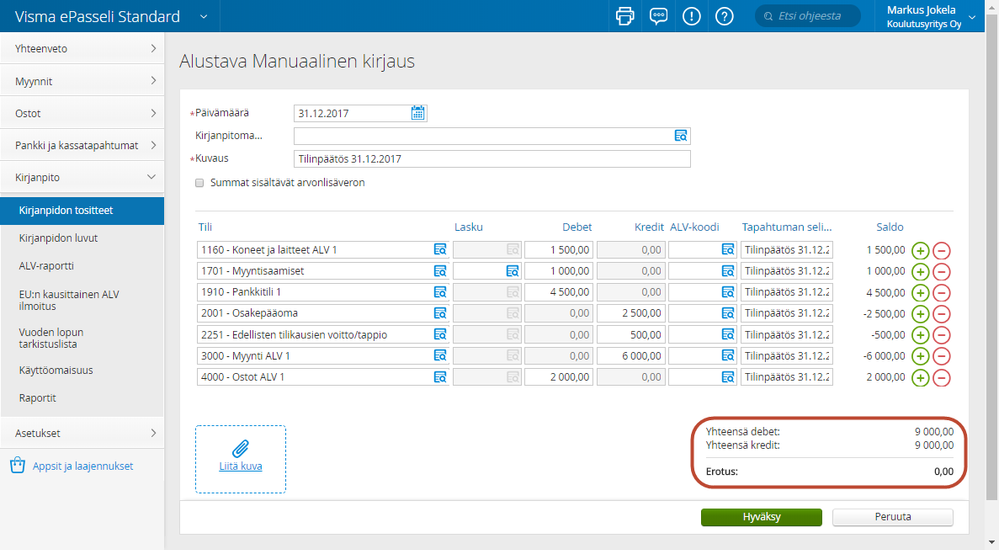Click the Peruuta button
The width and height of the screenshot is (999, 550).
(x=892, y=517)
